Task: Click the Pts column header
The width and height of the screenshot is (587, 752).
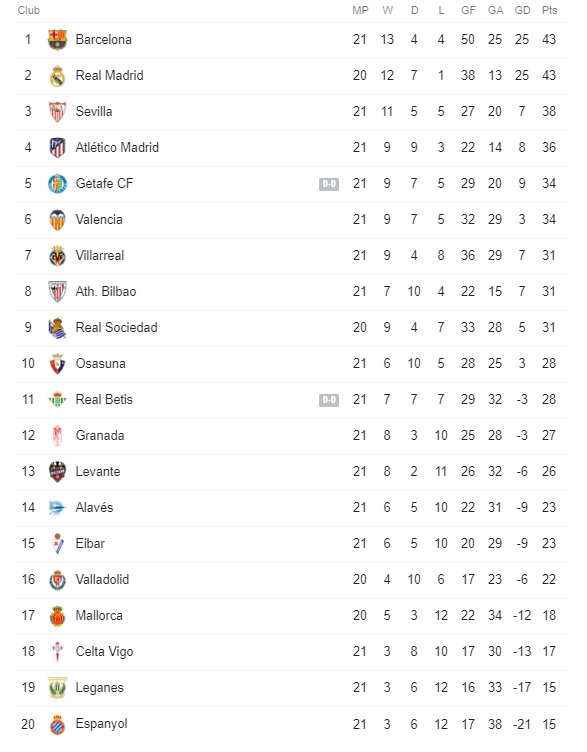Action: [550, 10]
